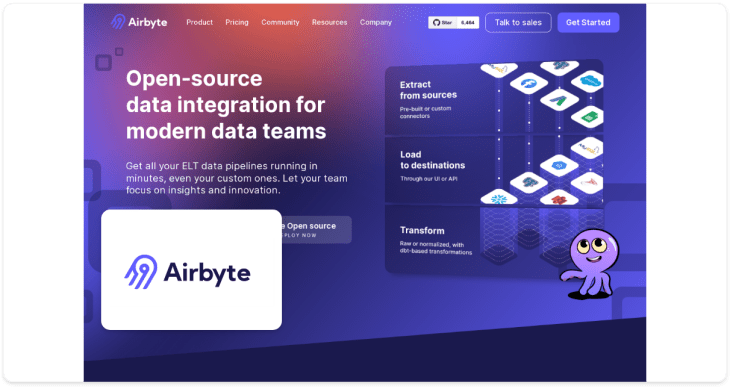Screen dimensions: 730x389
Task: Click the large Airbyte logo card
Action: 191,270
